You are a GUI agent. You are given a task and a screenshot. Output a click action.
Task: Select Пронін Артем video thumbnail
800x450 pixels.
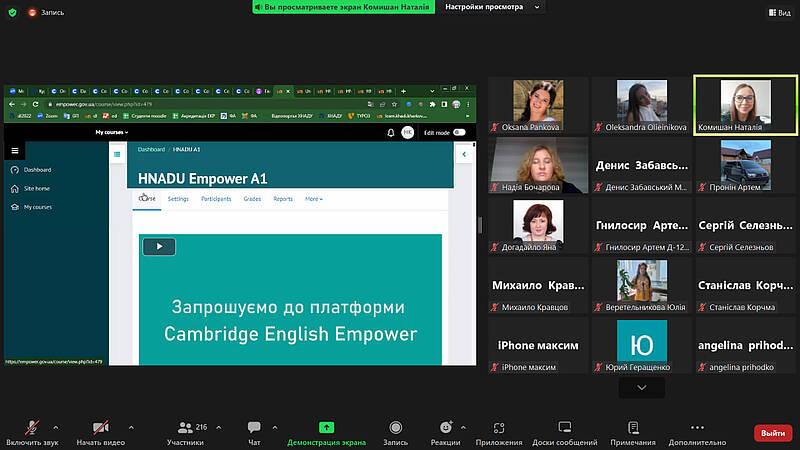click(x=745, y=165)
